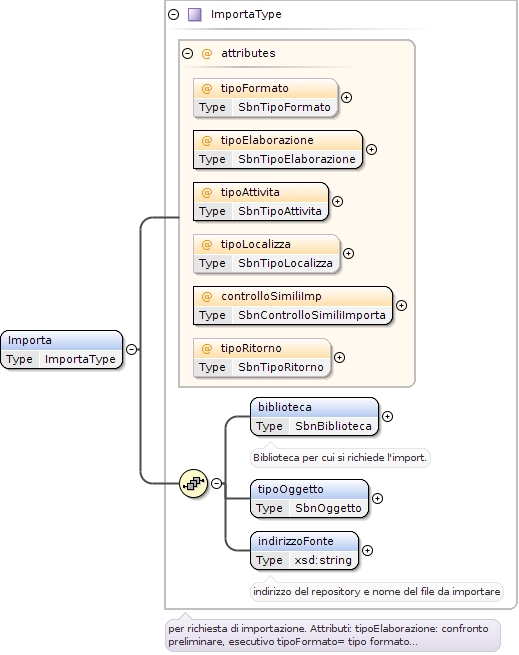
Task: Expand the controlloSimiliImp attribute
Action: click(x=402, y=306)
